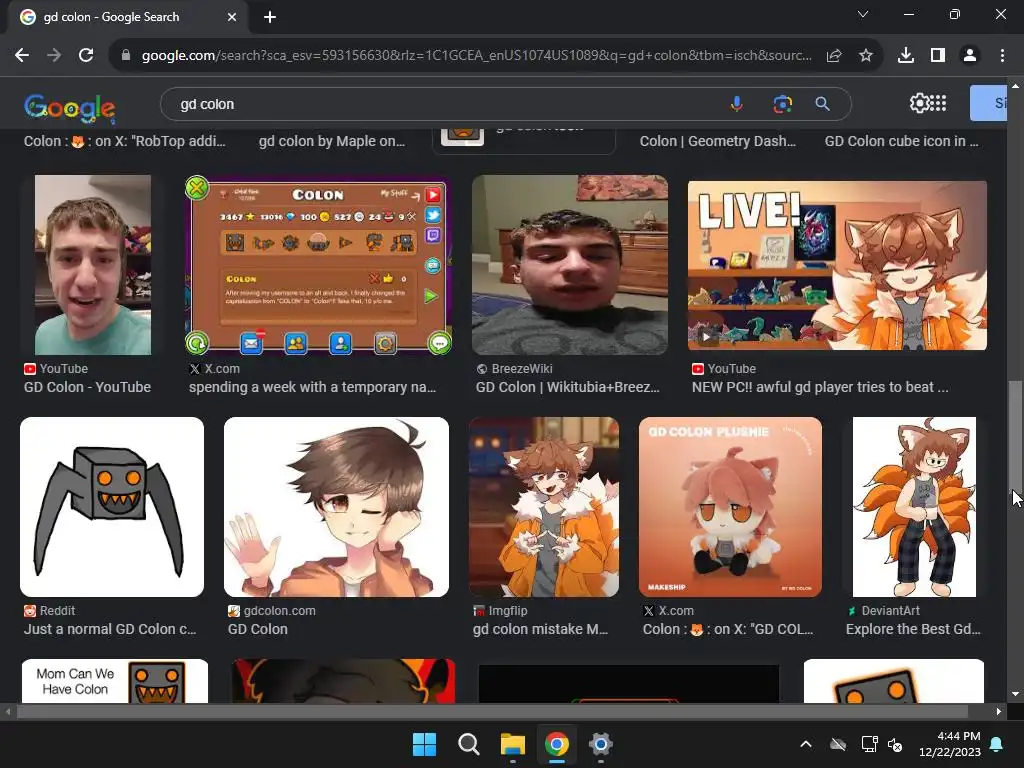Click gdcolon.com source label
The width and height of the screenshot is (1024, 768).
(x=280, y=611)
